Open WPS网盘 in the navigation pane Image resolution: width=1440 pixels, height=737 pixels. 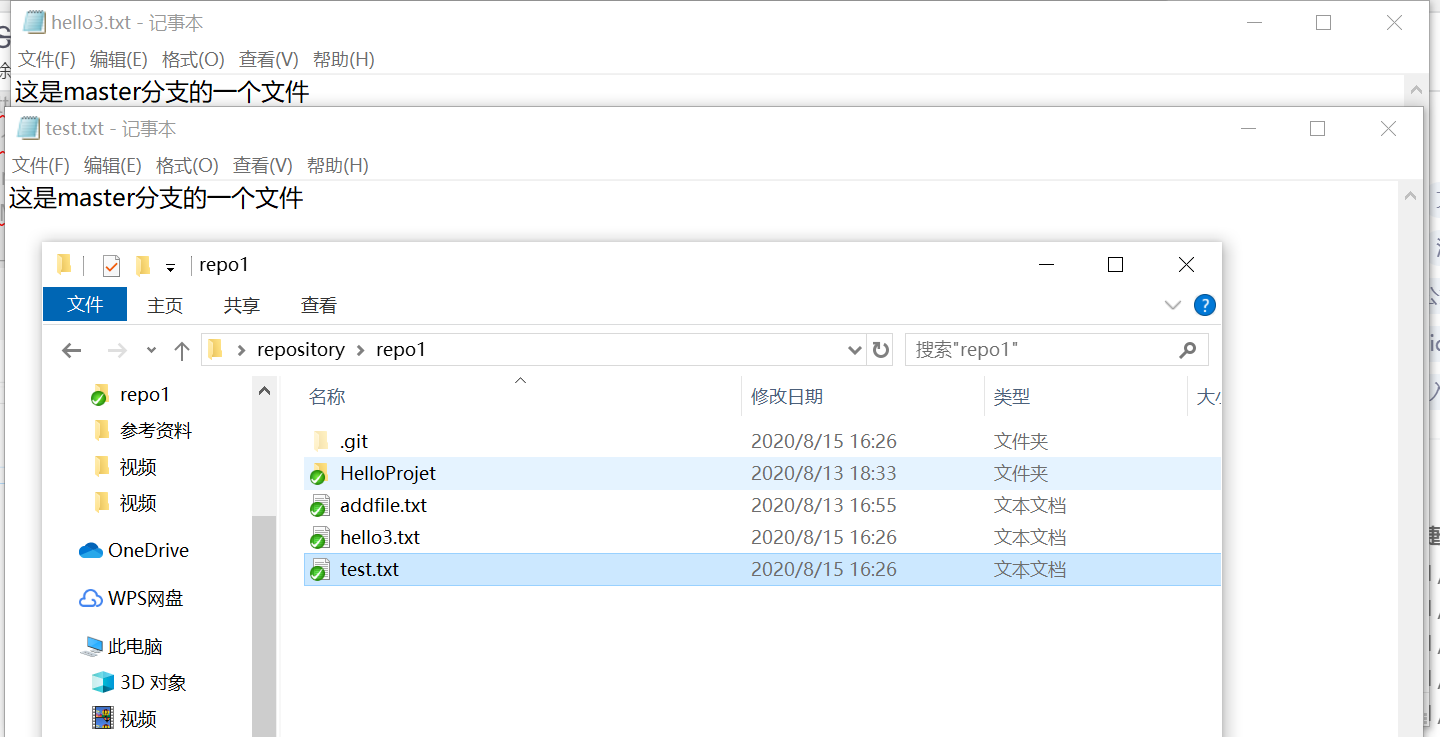(x=146, y=598)
